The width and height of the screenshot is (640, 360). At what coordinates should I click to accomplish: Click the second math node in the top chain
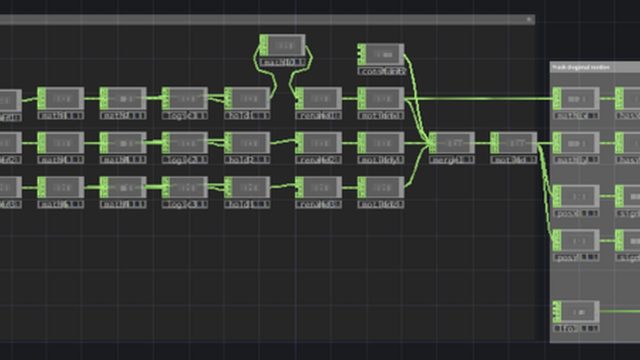[x=123, y=98]
